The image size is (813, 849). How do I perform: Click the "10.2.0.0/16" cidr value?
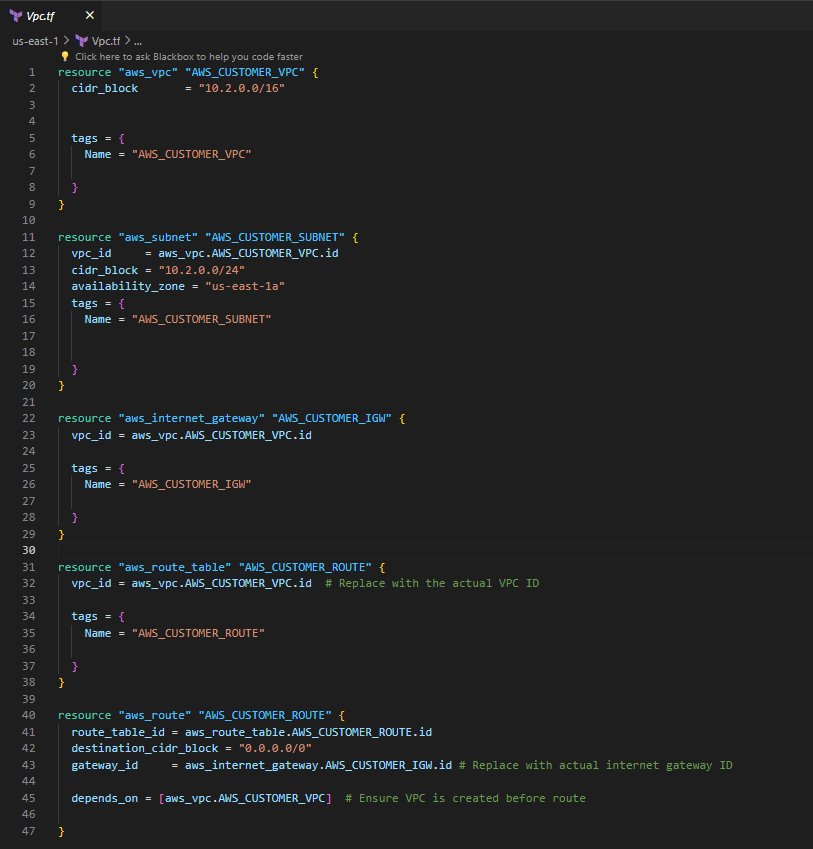tap(241, 88)
